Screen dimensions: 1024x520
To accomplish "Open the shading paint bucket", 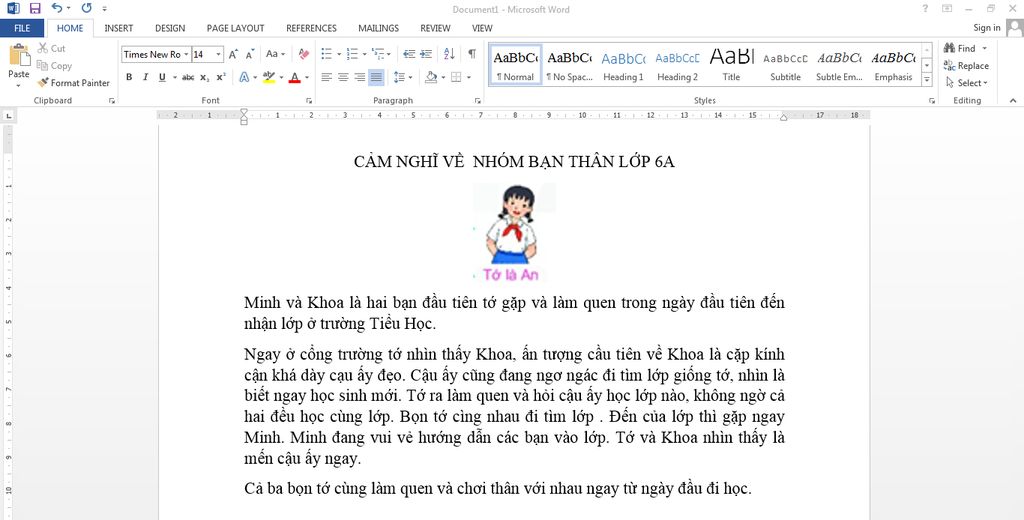I will coord(431,77).
